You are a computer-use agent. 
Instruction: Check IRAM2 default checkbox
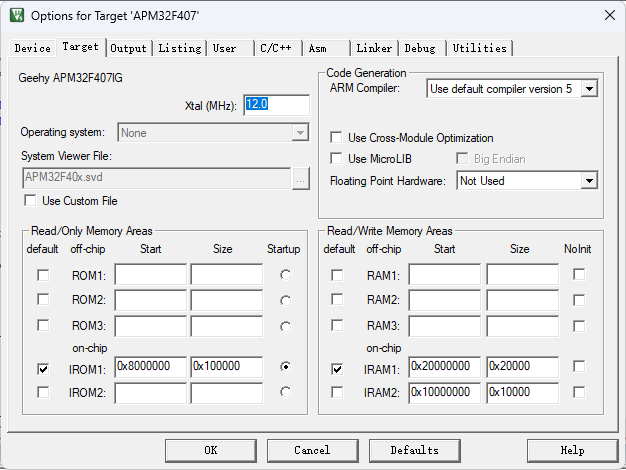(337, 392)
